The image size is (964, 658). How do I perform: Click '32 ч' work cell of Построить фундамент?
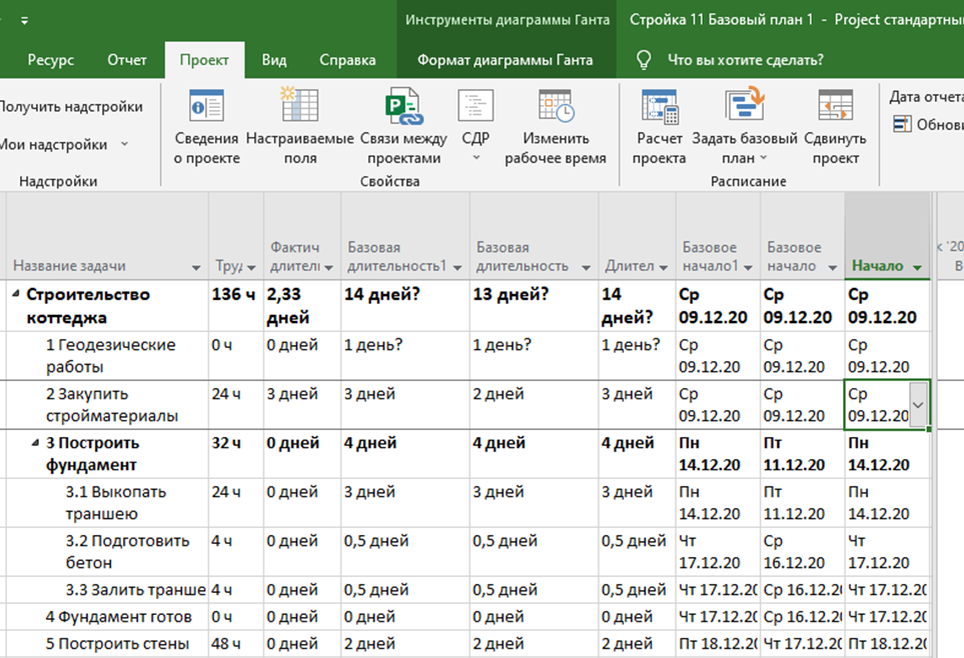point(236,454)
